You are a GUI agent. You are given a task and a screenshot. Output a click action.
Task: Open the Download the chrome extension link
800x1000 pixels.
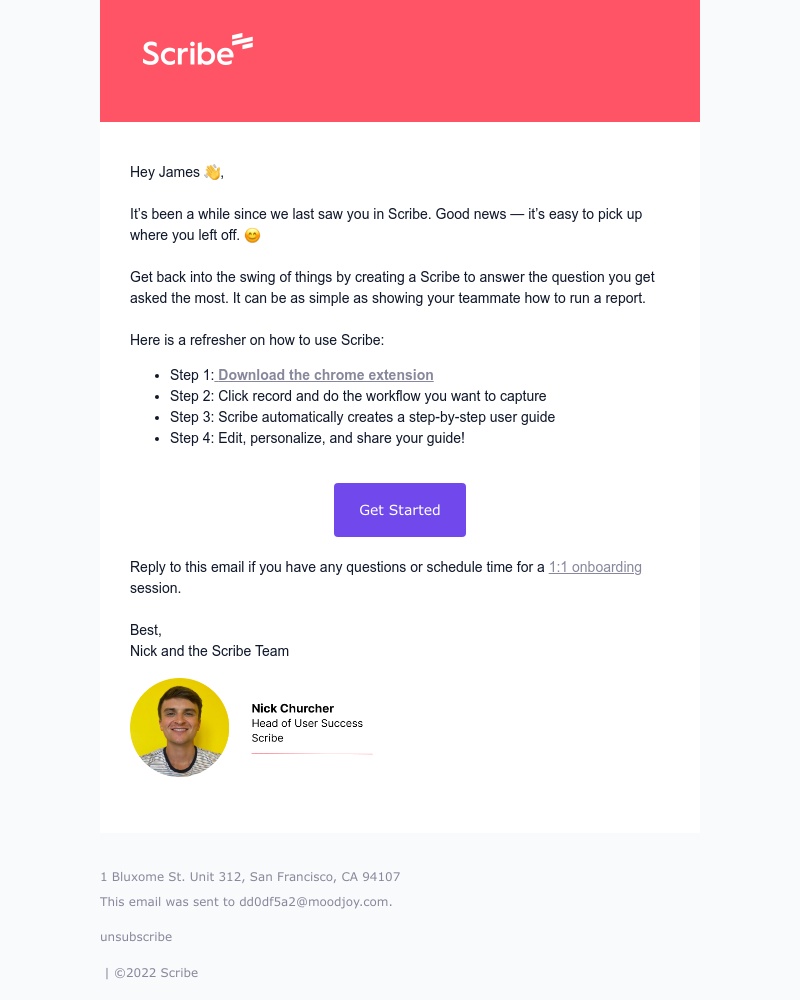(x=325, y=375)
